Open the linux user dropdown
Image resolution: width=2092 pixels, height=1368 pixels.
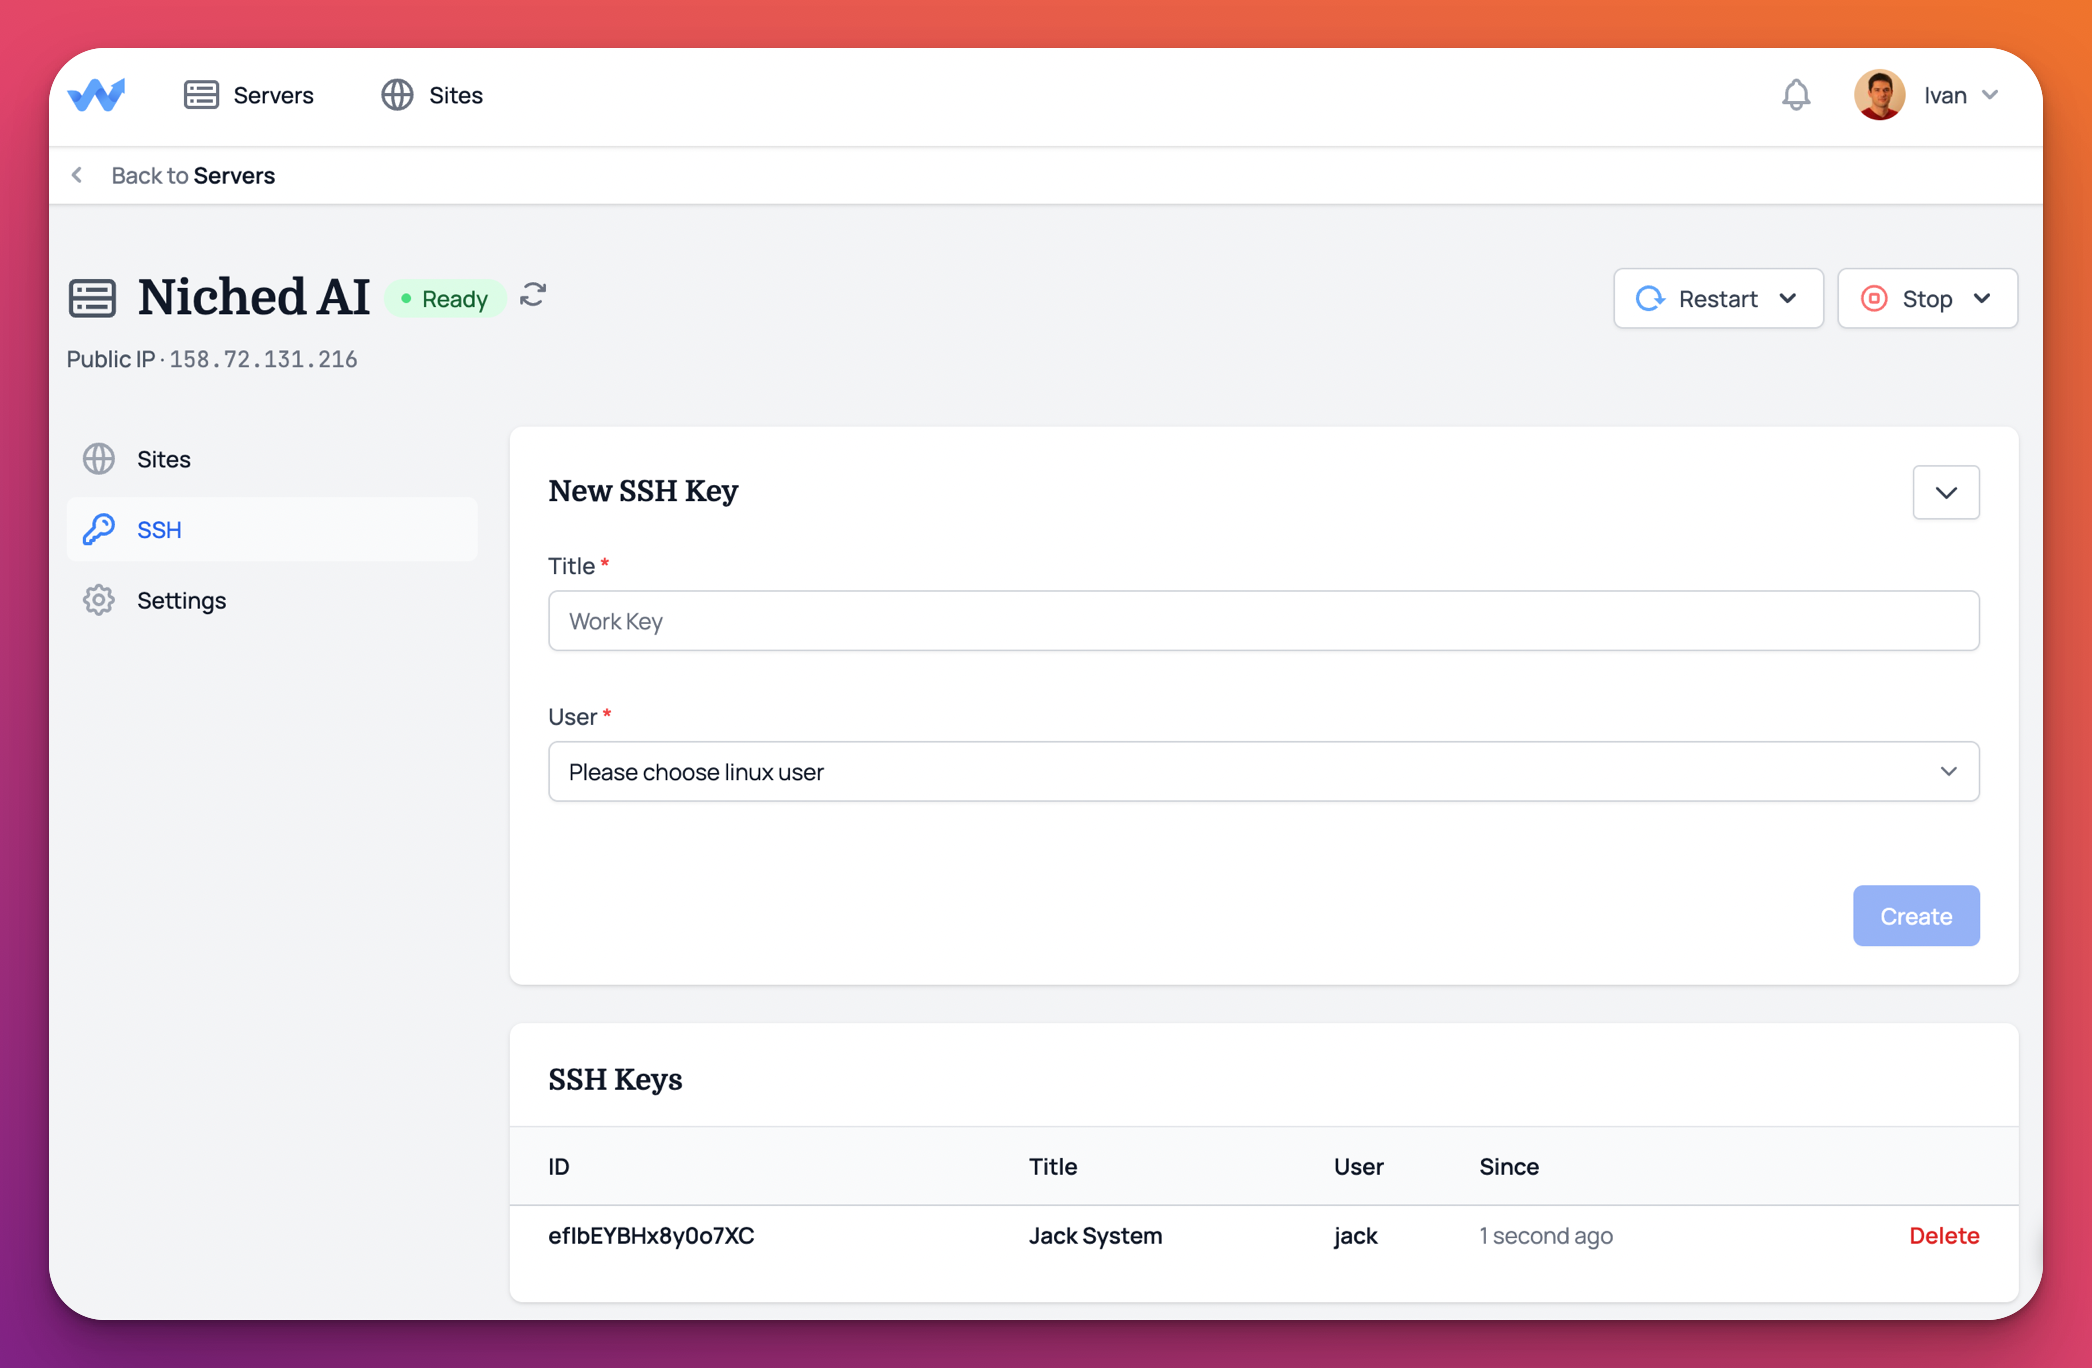coord(1264,771)
